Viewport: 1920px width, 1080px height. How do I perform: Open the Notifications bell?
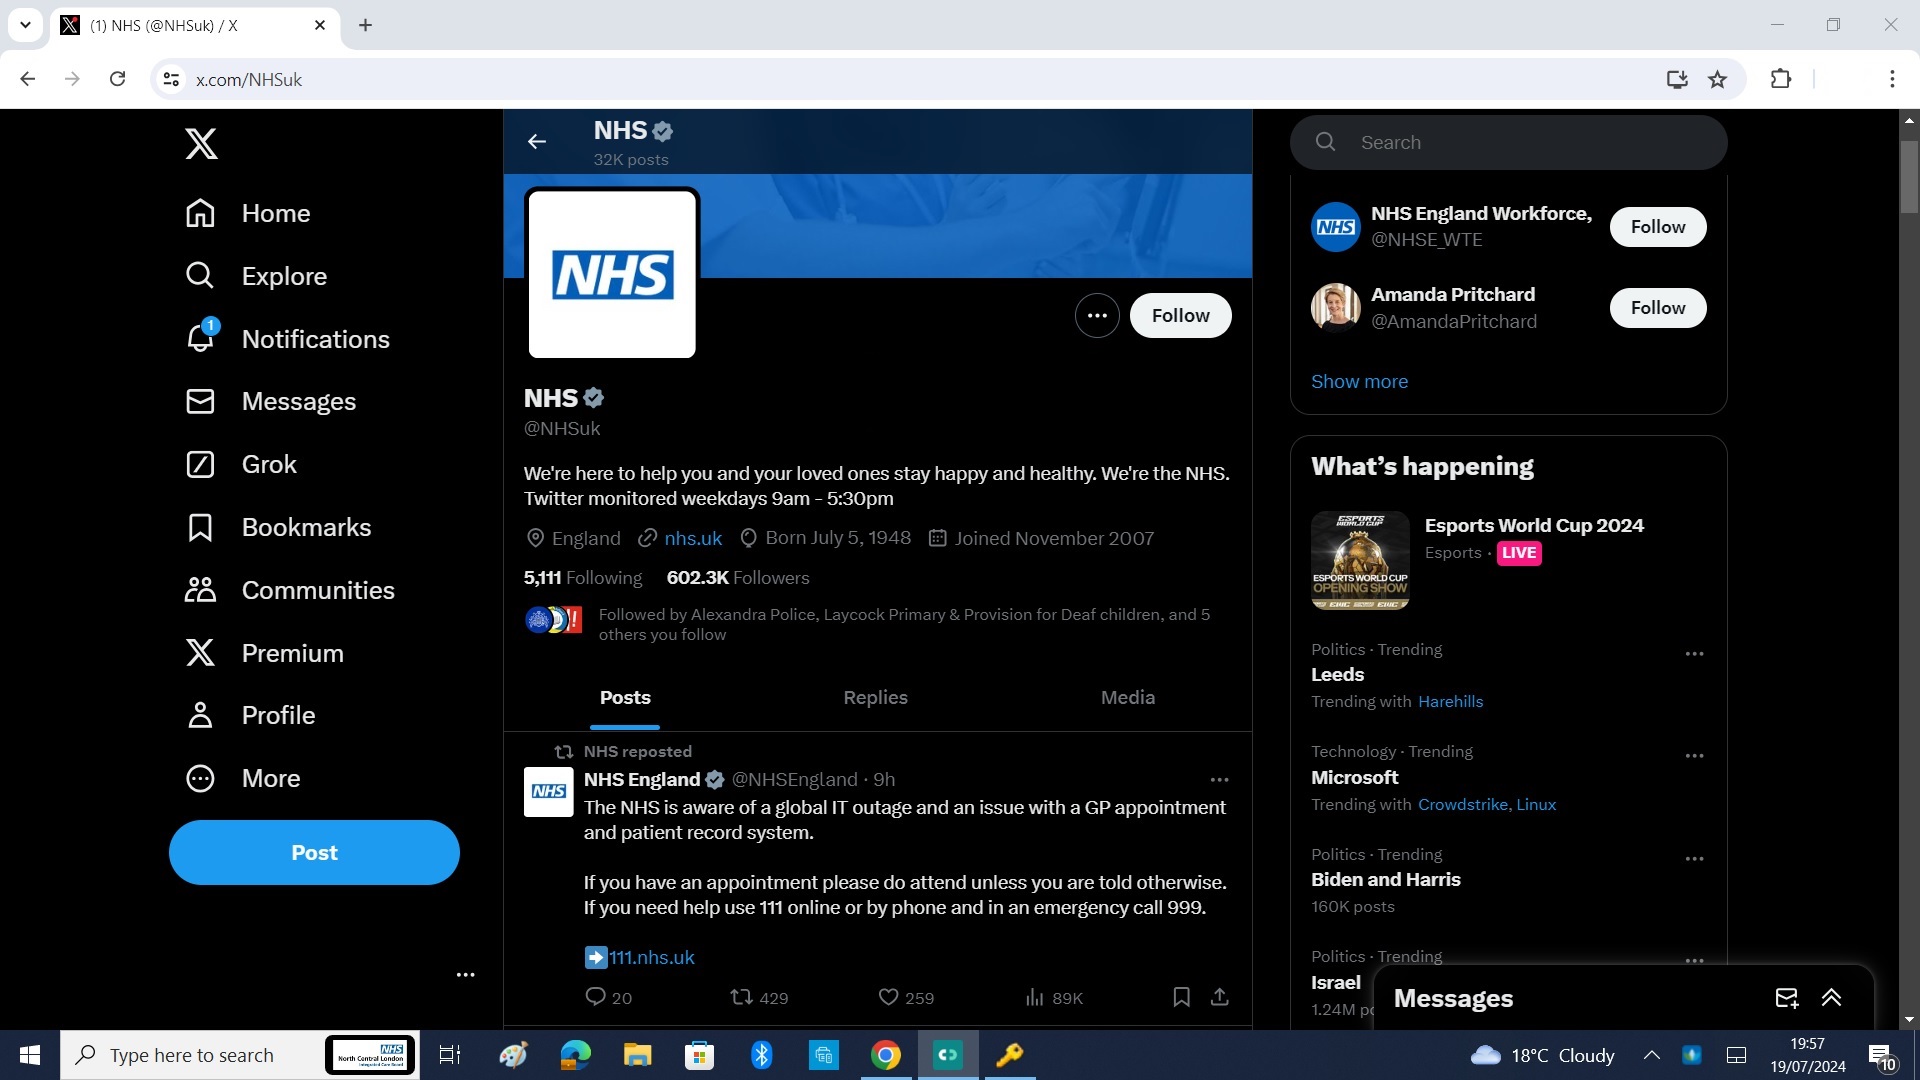click(x=200, y=338)
